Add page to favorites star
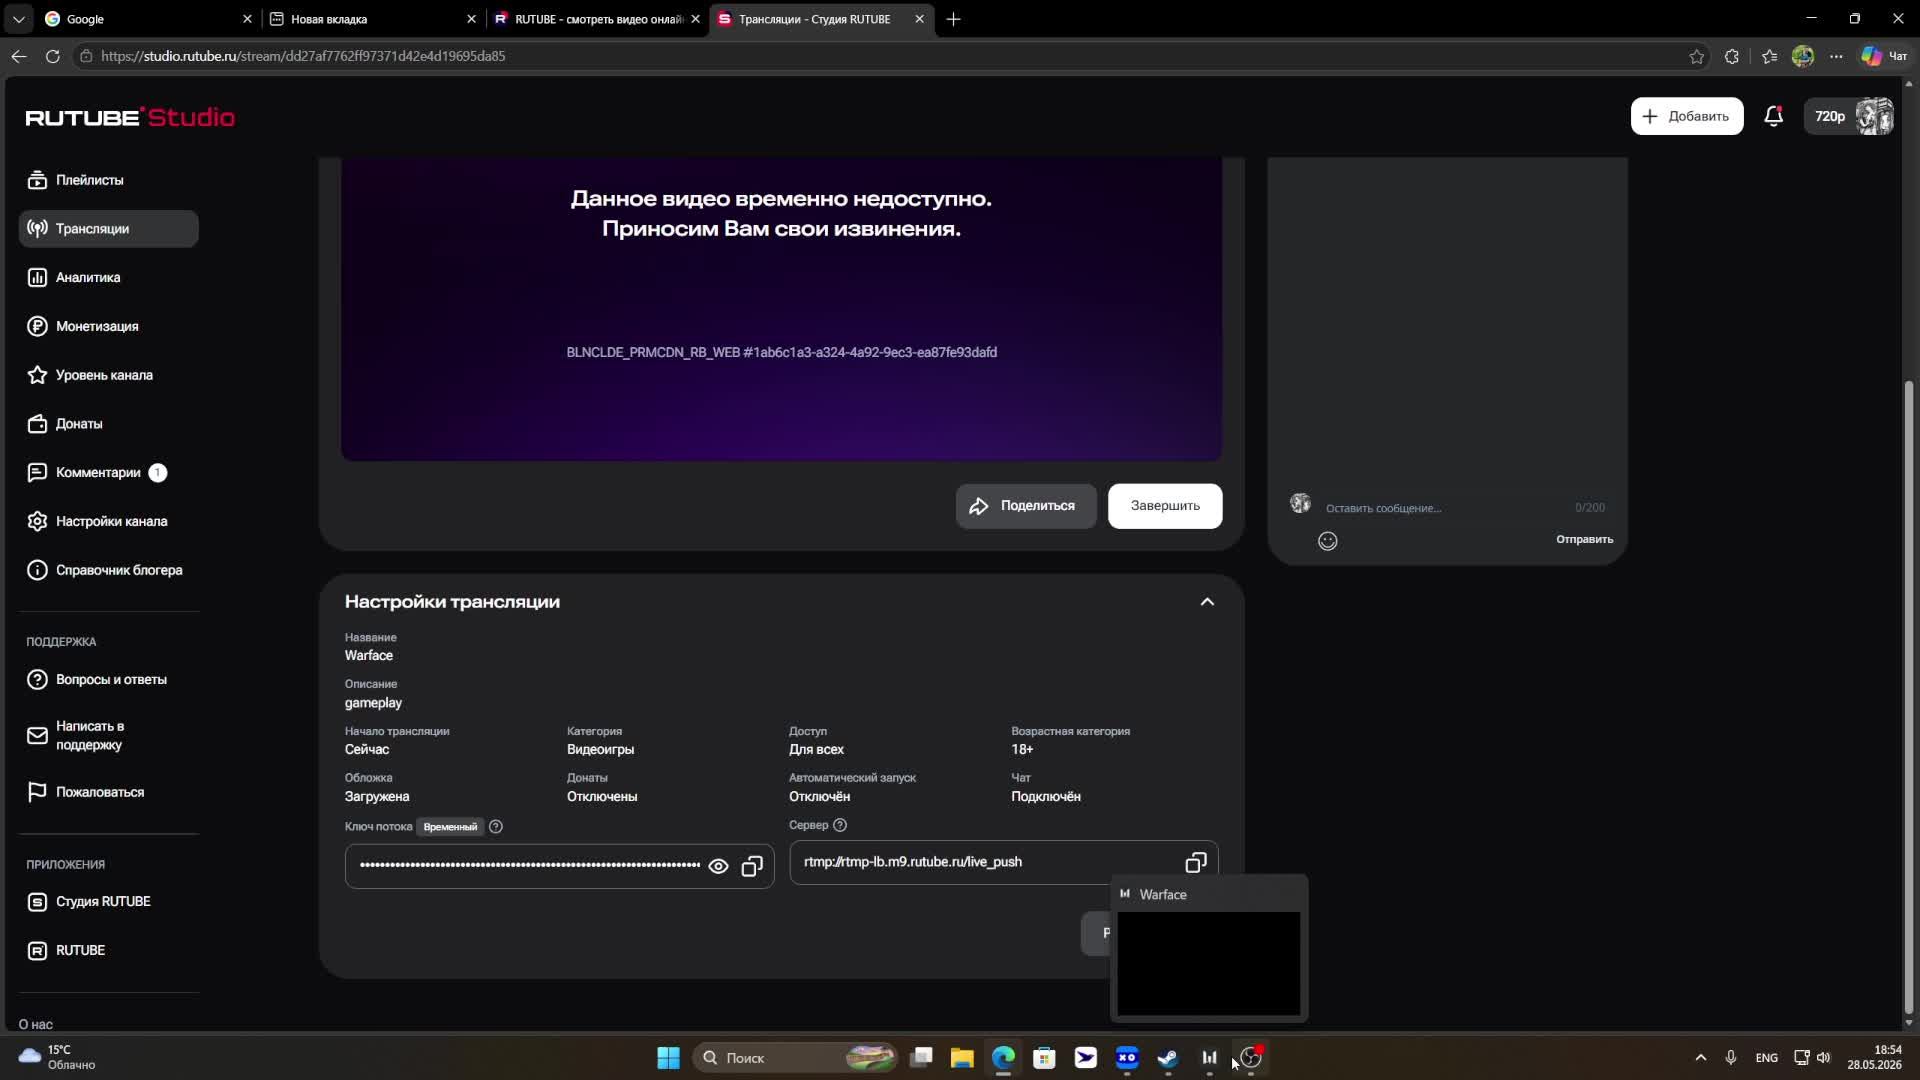The height and width of the screenshot is (1080, 1920). click(1697, 56)
